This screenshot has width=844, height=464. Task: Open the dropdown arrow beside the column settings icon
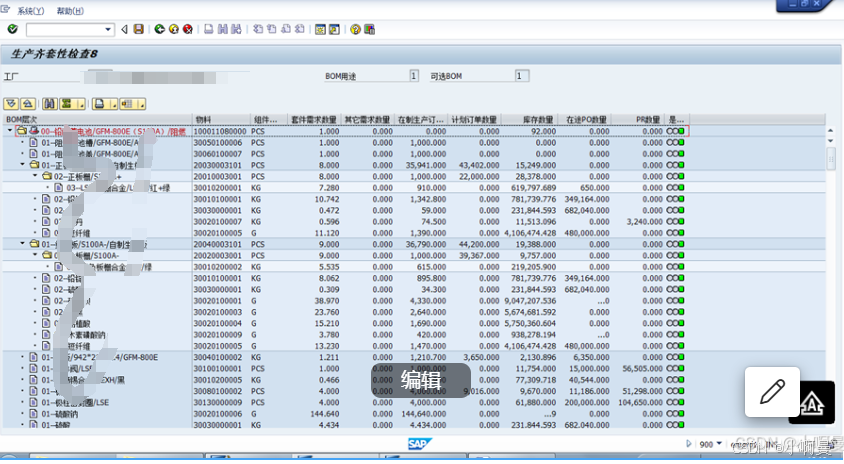click(x=140, y=104)
